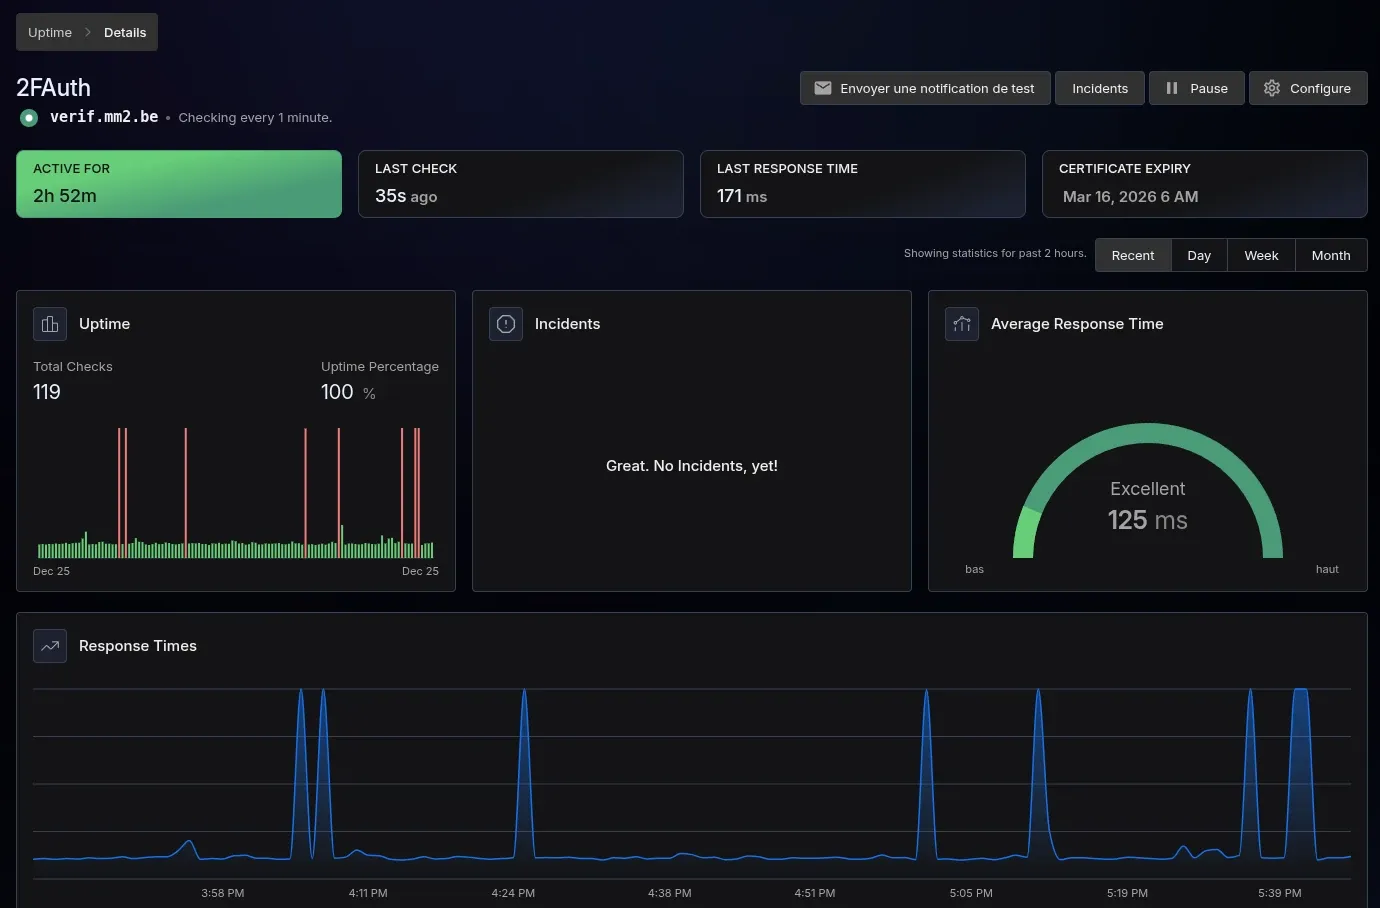Viewport: 1380px width, 908px height.
Task: Click the pause bars icon
Action: [1171, 88]
